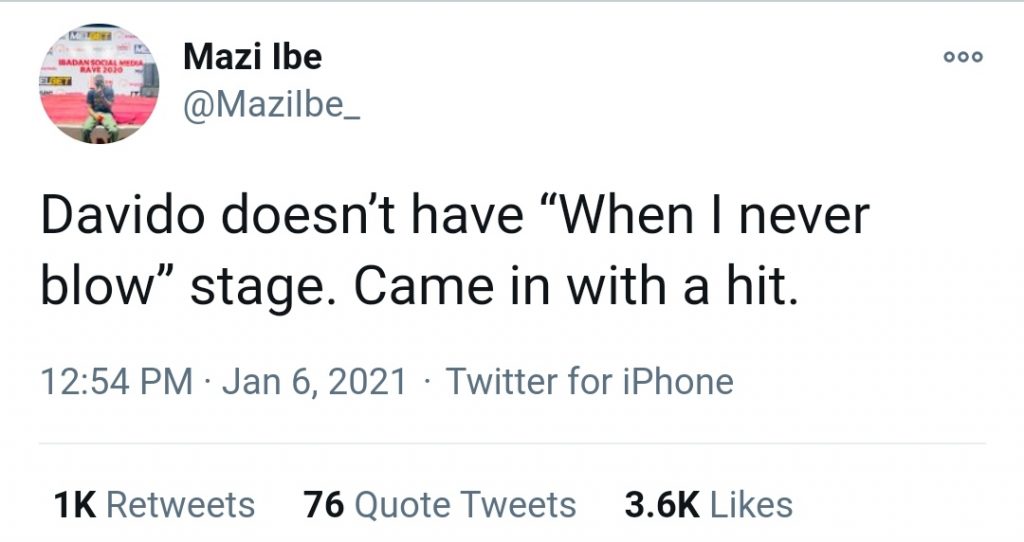Image resolution: width=1024 pixels, height=542 pixels.
Task: Click the word iPhone in source label
Action: (x=678, y=381)
